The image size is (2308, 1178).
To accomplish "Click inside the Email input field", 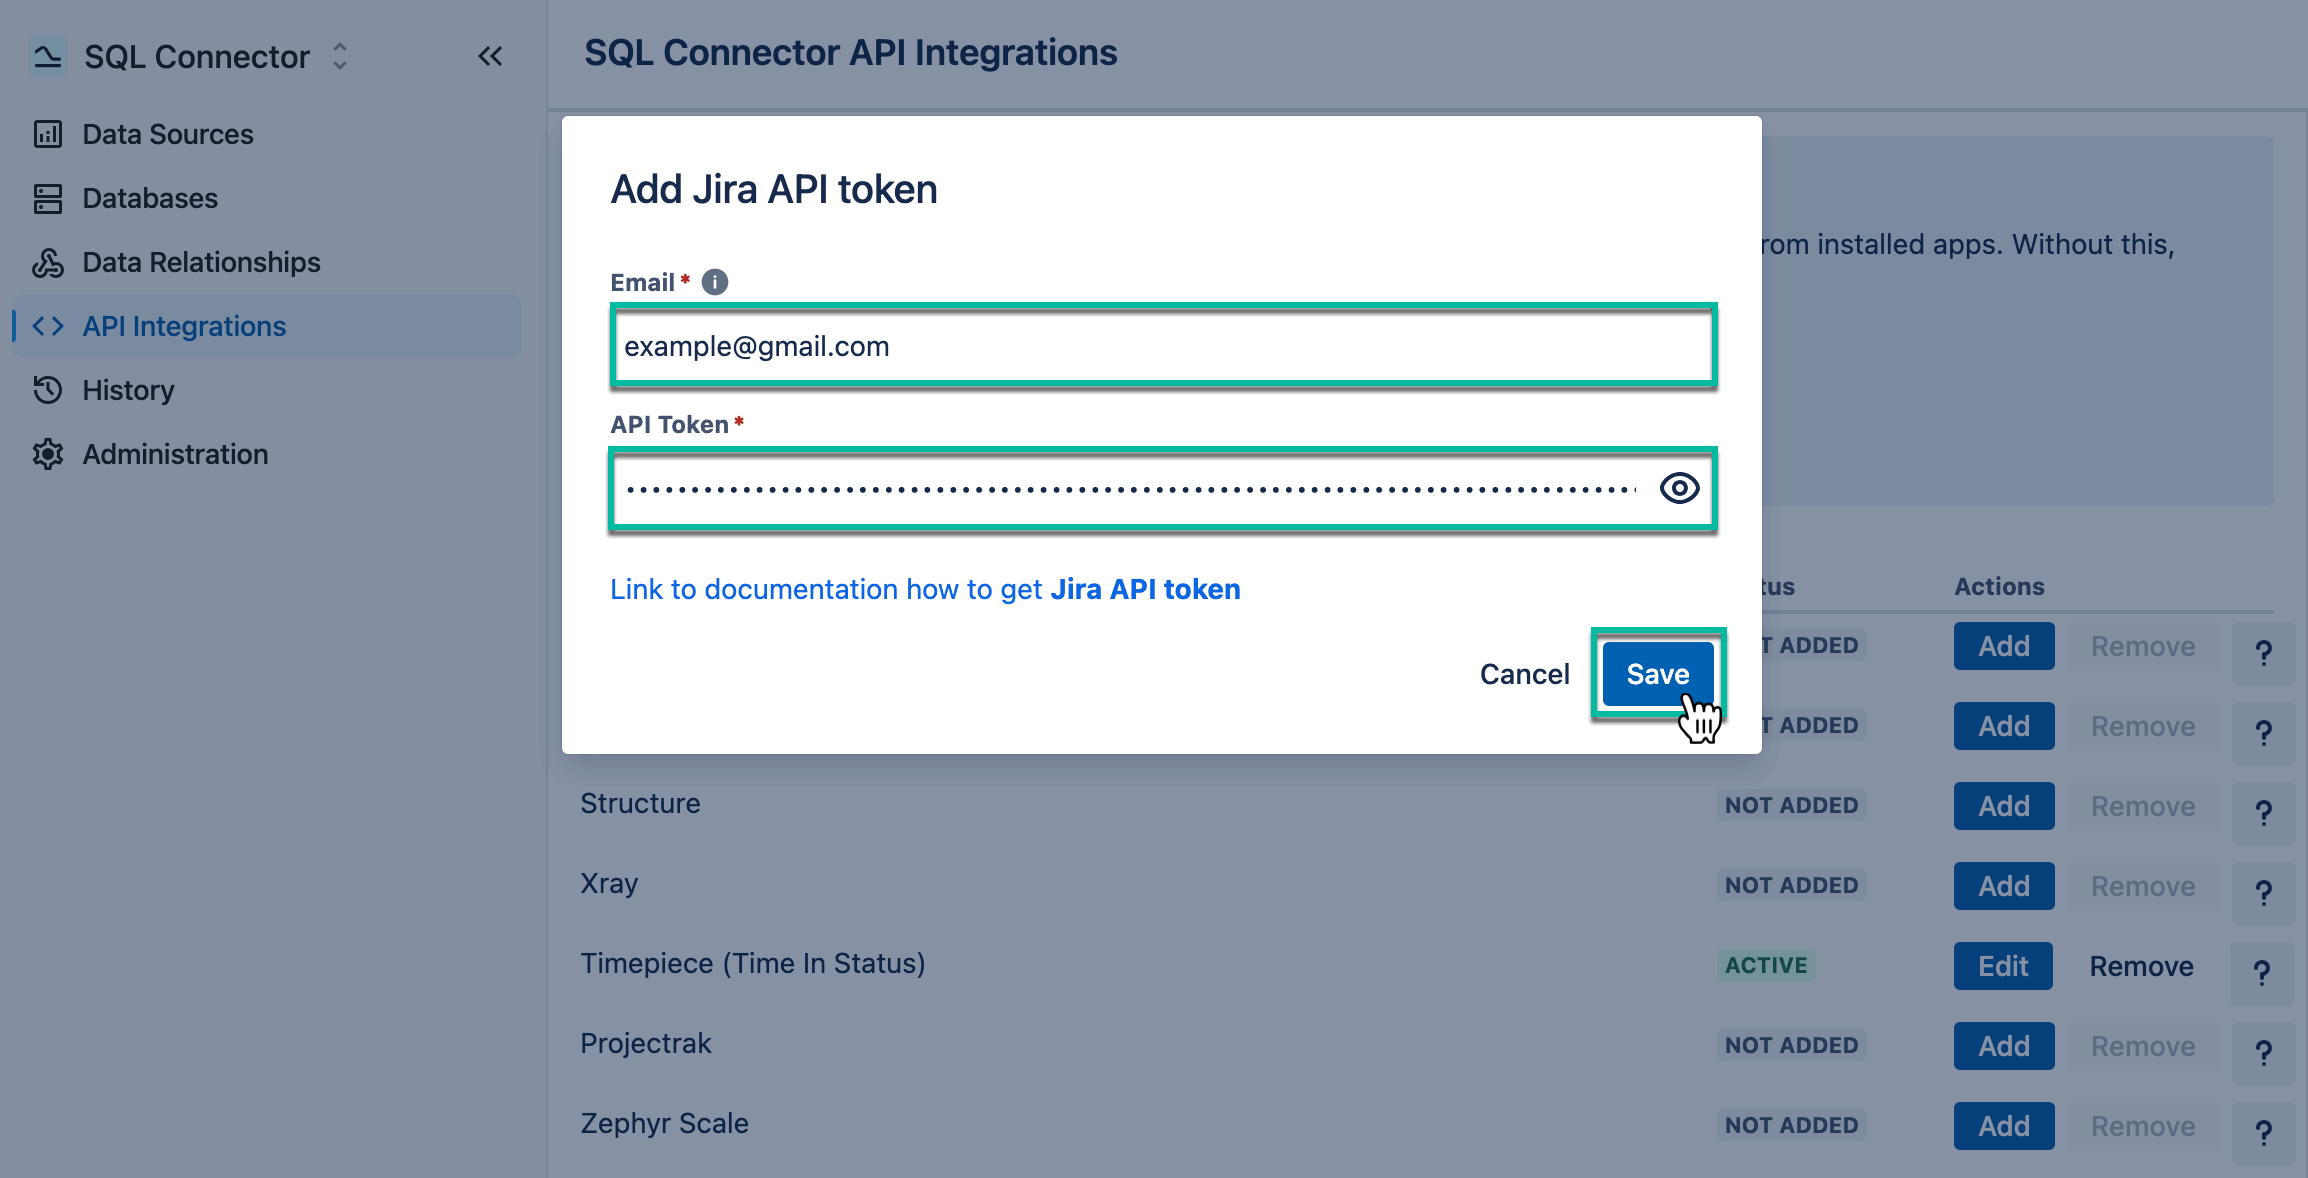I will (x=1160, y=347).
